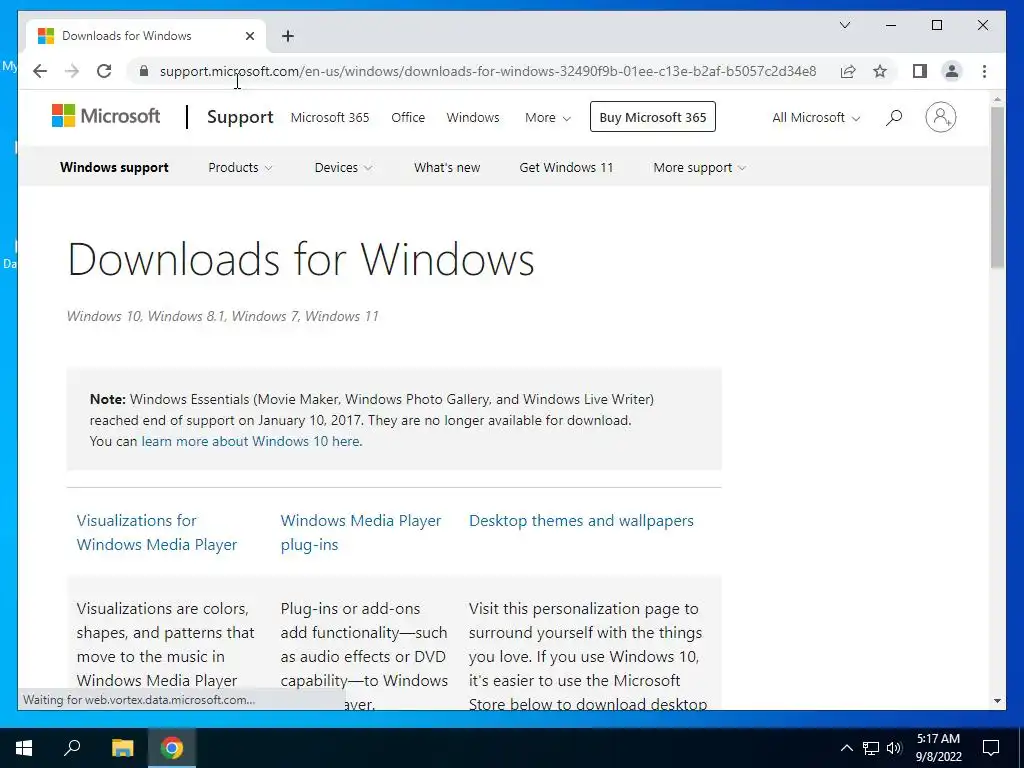1024x768 pixels.
Task: Open the Chrome side panel icon
Action: [x=920, y=71]
